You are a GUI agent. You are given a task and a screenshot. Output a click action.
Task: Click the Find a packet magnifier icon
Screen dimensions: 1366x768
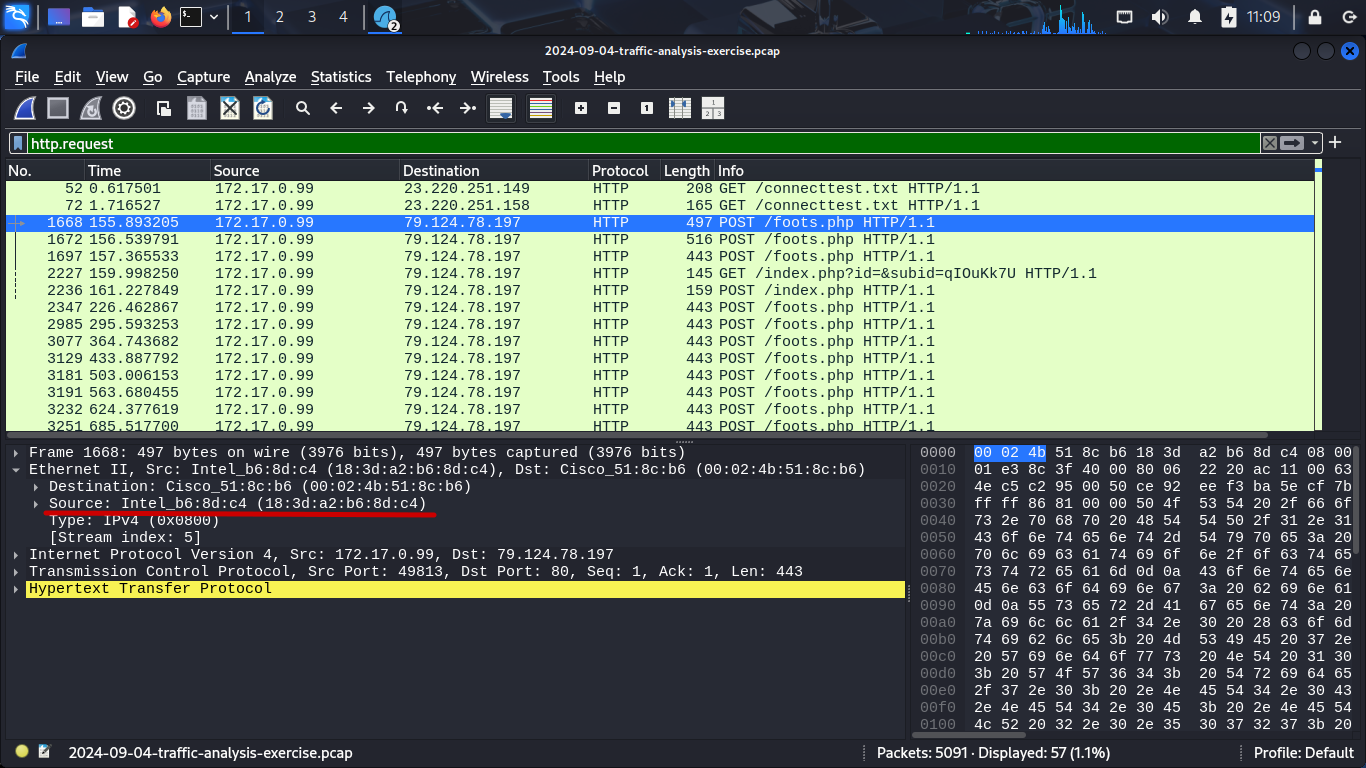tap(303, 108)
